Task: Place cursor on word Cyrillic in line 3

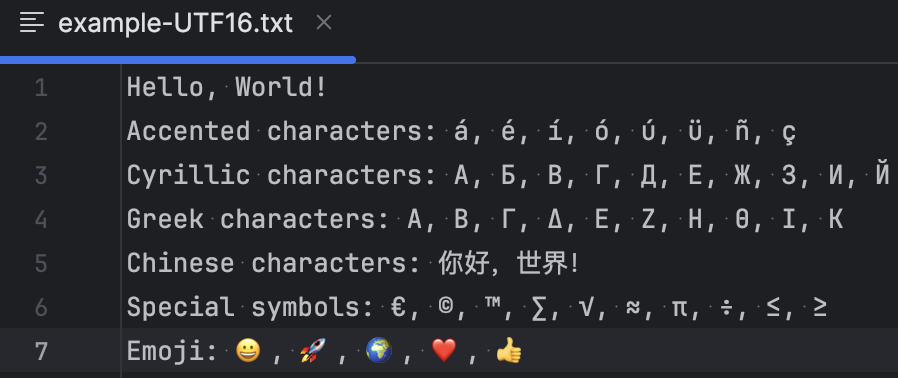Action: coord(188,176)
